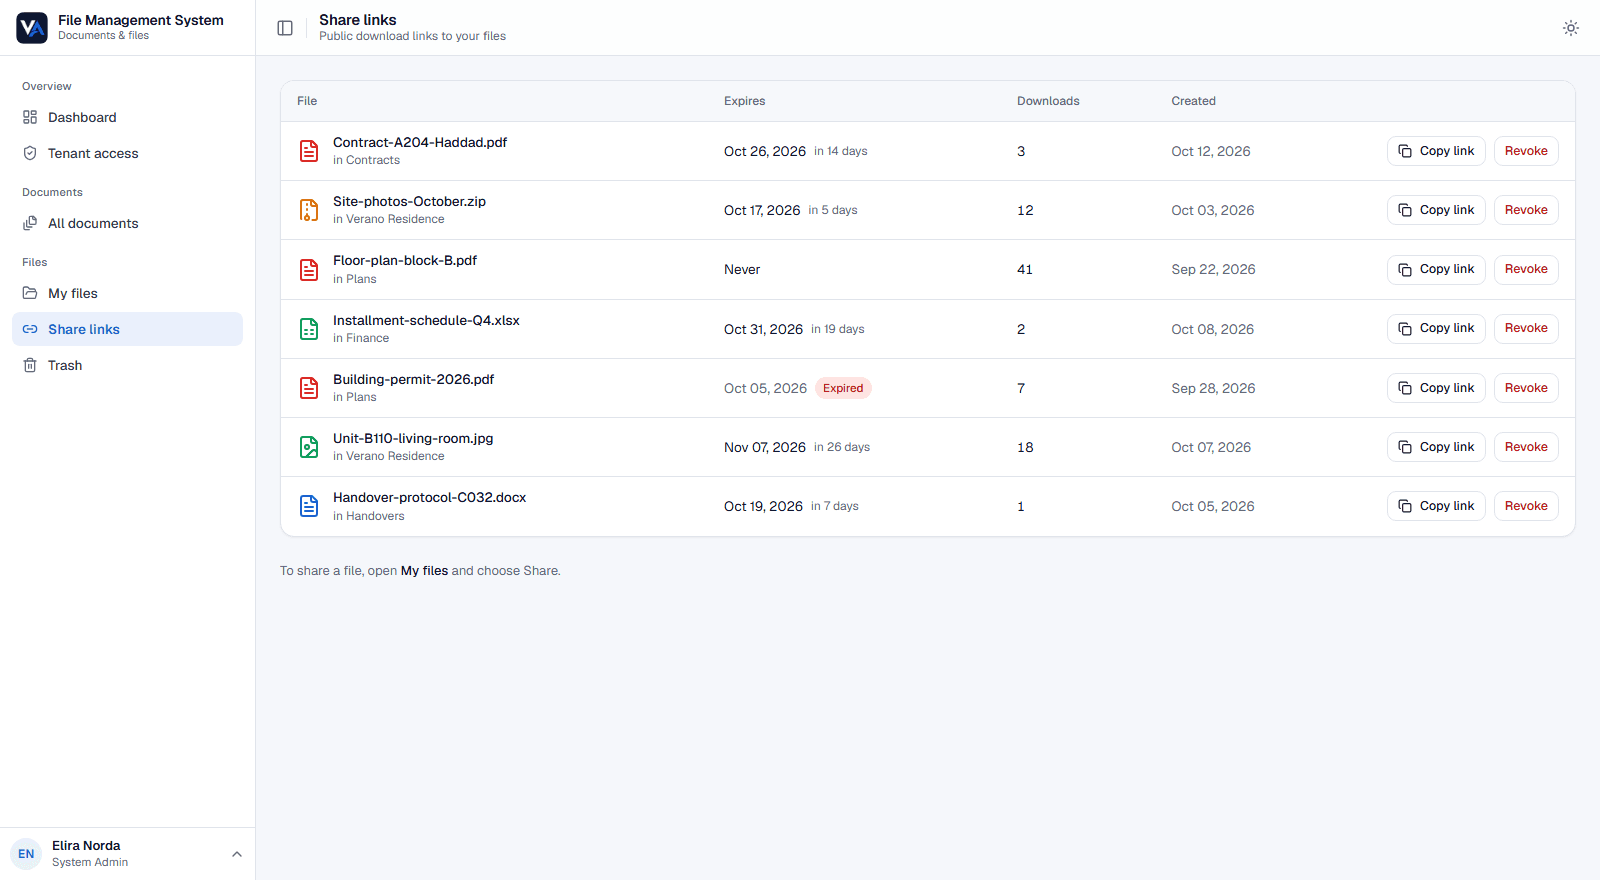Go to Tenant access page

point(127,153)
